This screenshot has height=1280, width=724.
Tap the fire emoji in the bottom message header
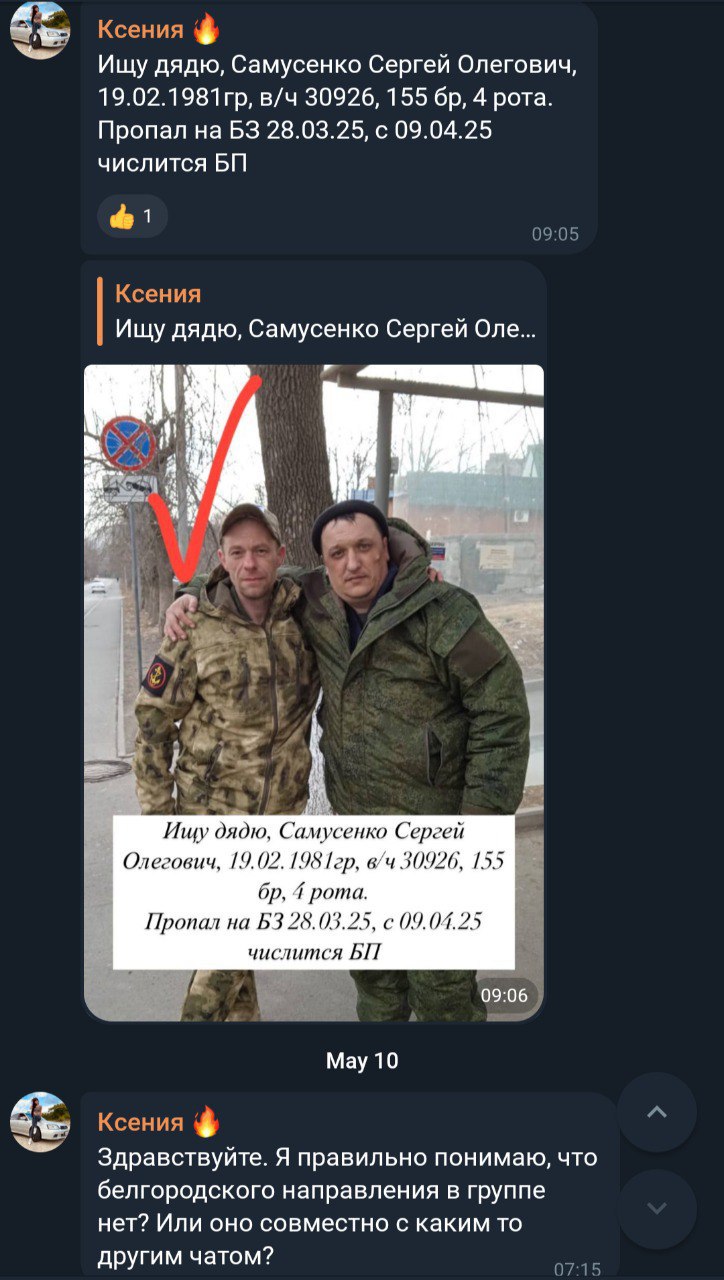click(x=206, y=1122)
